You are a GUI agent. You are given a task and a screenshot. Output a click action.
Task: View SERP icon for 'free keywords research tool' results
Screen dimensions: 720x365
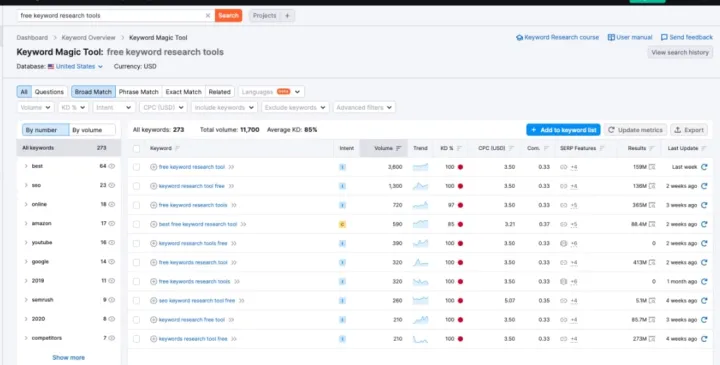(x=652, y=263)
